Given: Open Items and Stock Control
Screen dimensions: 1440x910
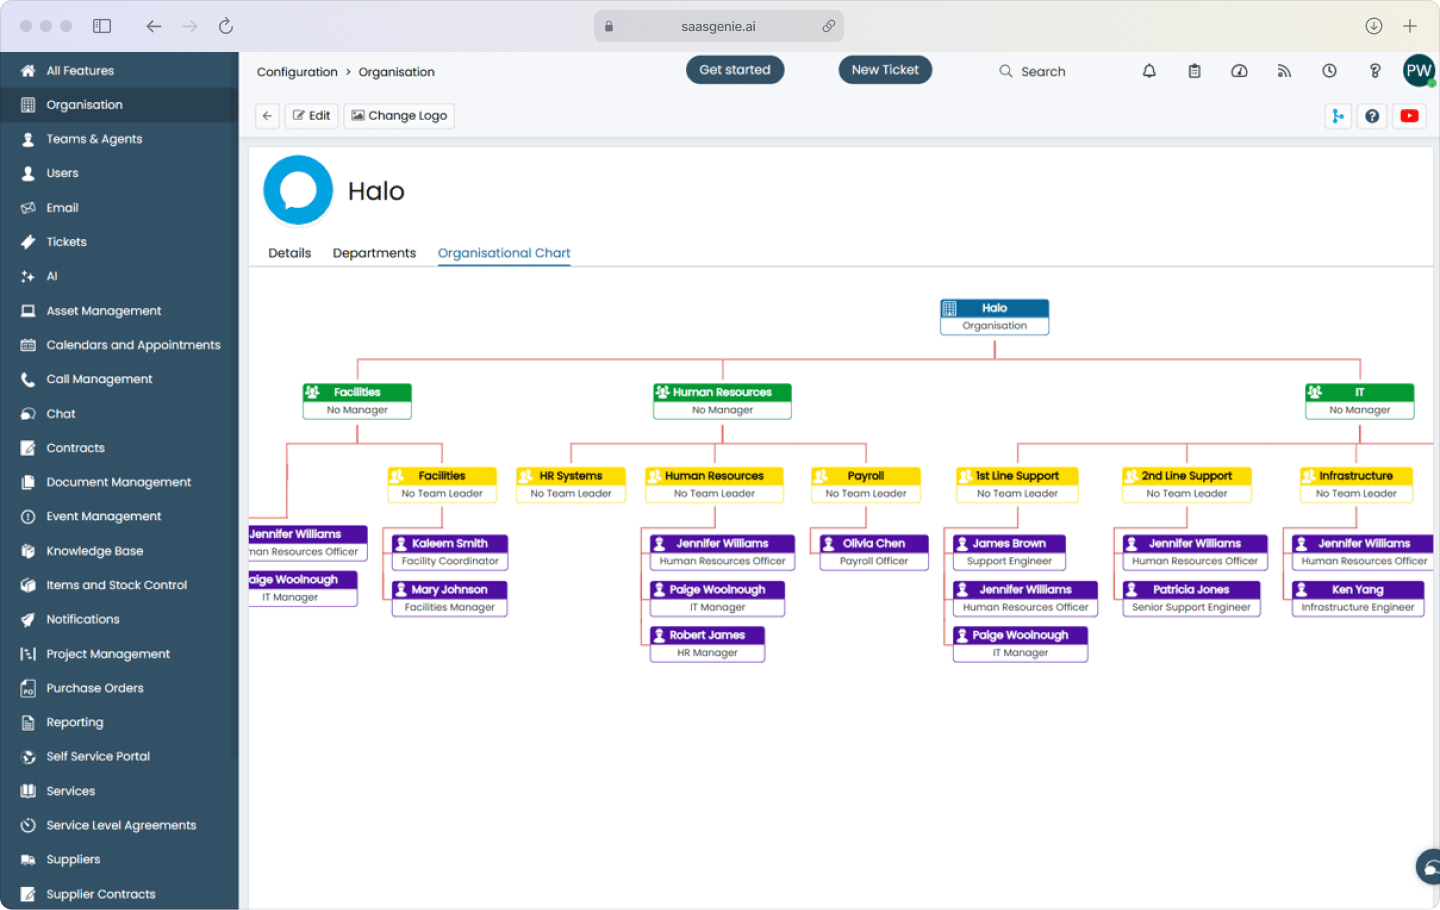Looking at the screenshot, I should pyautogui.click(x=119, y=585).
